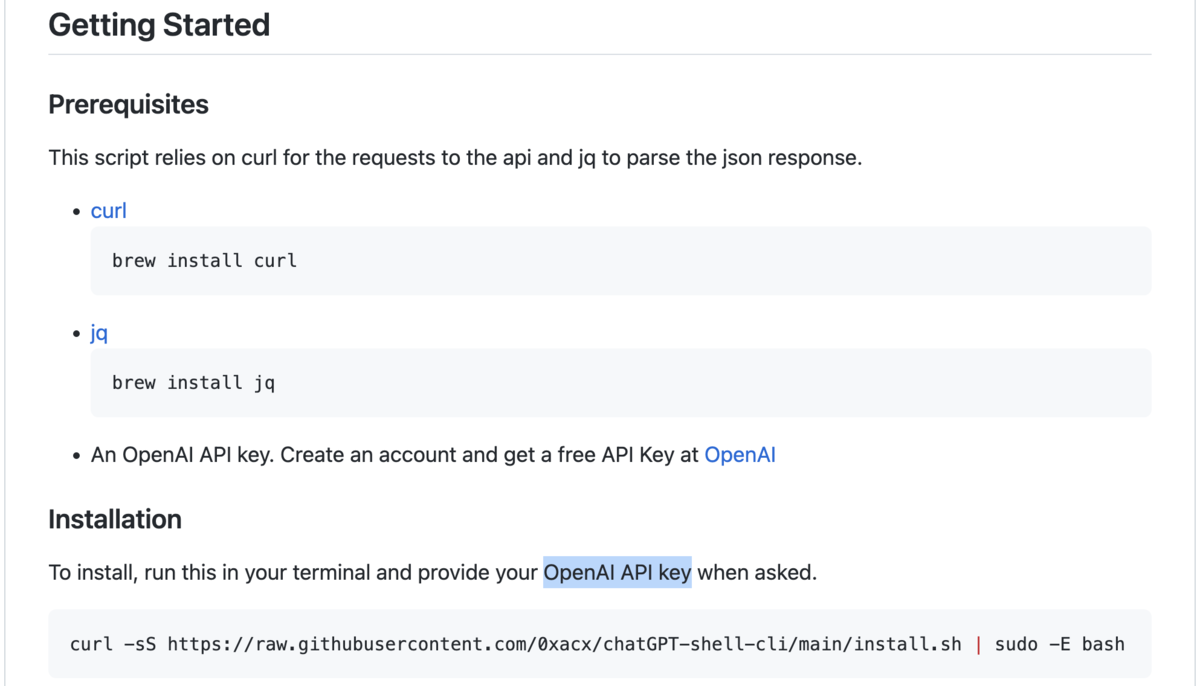The height and width of the screenshot is (686, 1200).
Task: Visit the OpenAI link for API key
Action: click(740, 455)
